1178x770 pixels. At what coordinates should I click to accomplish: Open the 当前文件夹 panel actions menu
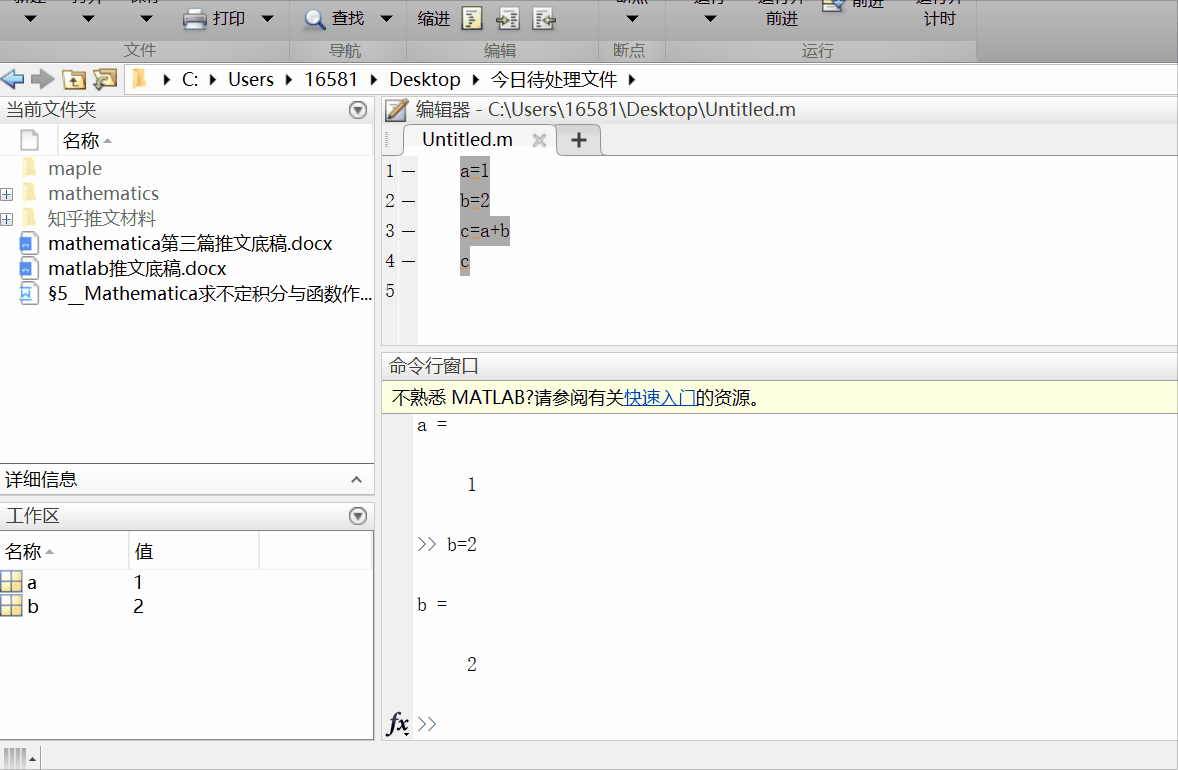pyautogui.click(x=357, y=109)
